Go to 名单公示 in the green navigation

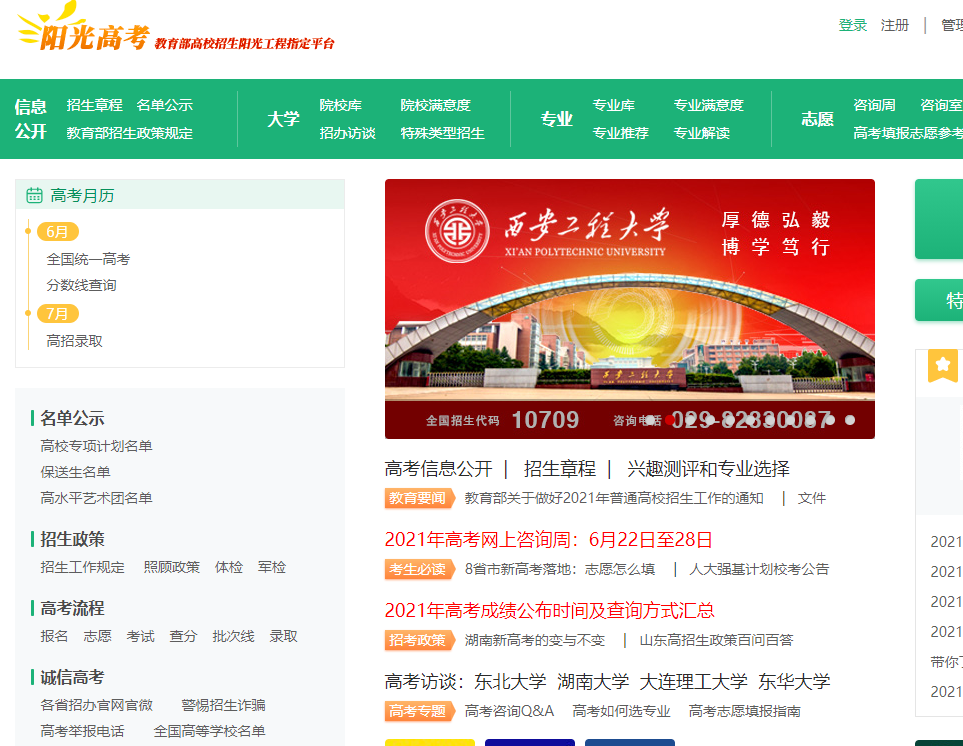pos(165,105)
